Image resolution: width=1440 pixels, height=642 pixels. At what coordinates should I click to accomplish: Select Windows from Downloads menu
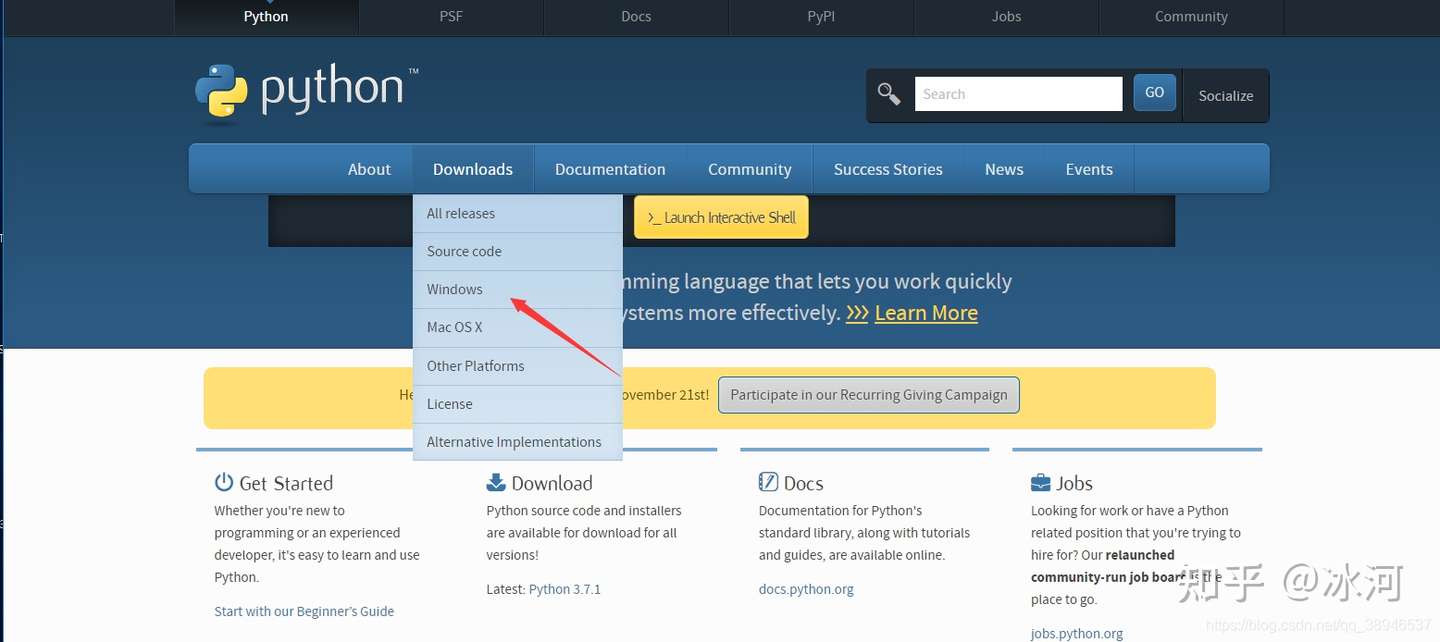[x=518, y=289]
